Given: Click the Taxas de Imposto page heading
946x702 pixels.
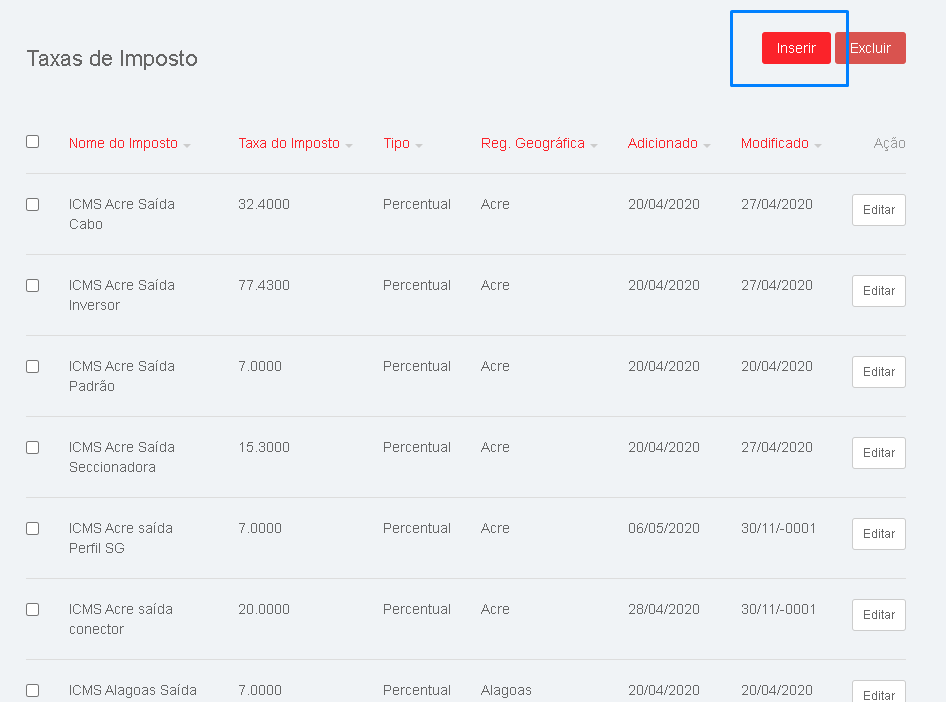Looking at the screenshot, I should coord(112,58).
